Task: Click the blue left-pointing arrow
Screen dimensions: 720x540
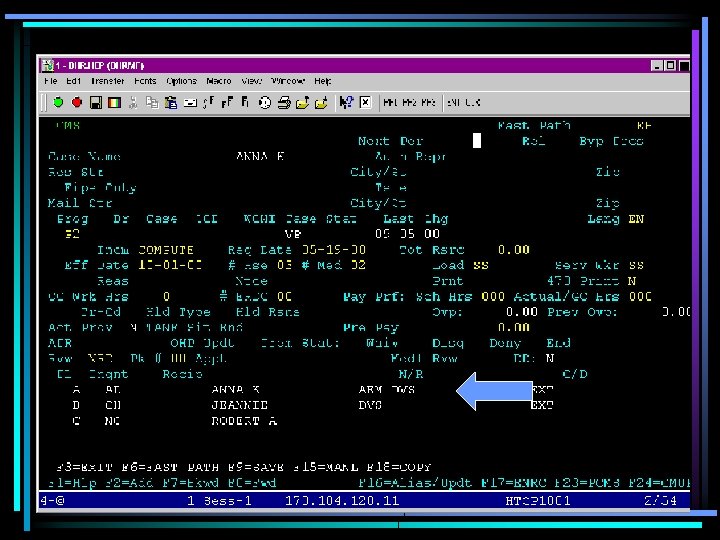Action: pyautogui.click(x=494, y=389)
